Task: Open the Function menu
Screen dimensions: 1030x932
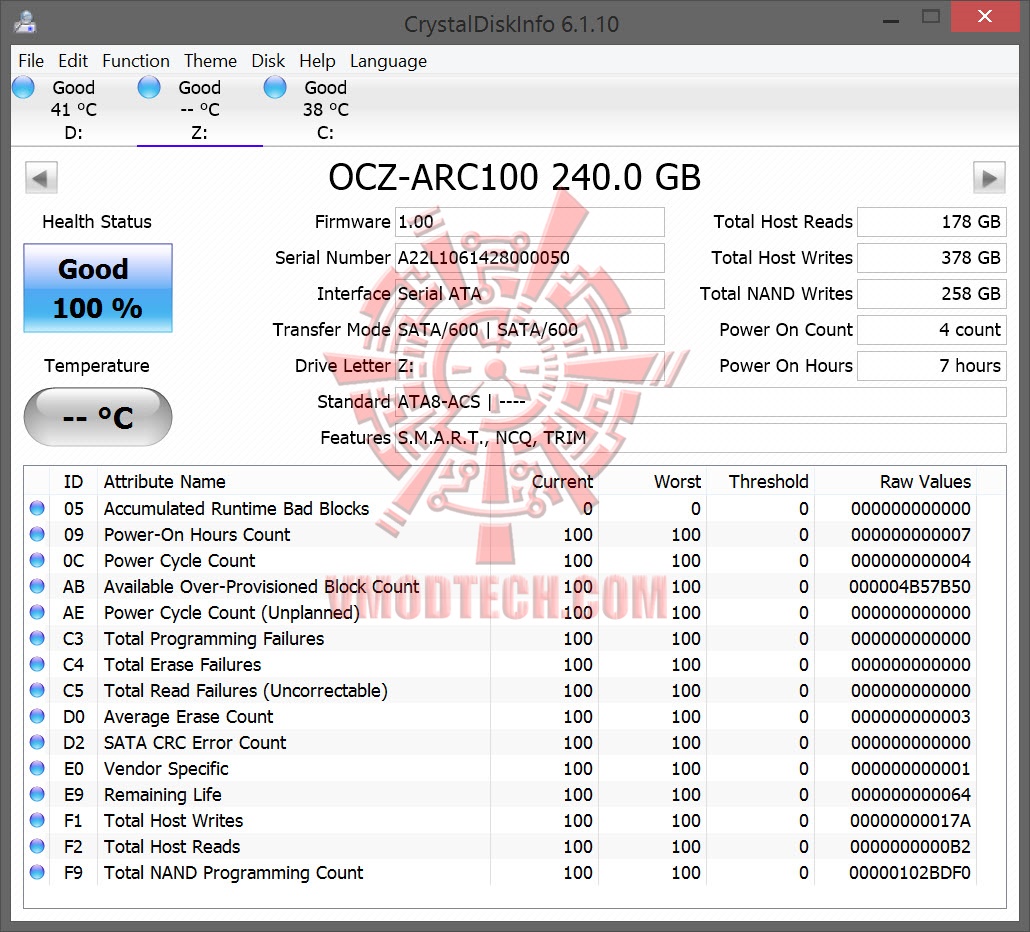Action: tap(136, 61)
